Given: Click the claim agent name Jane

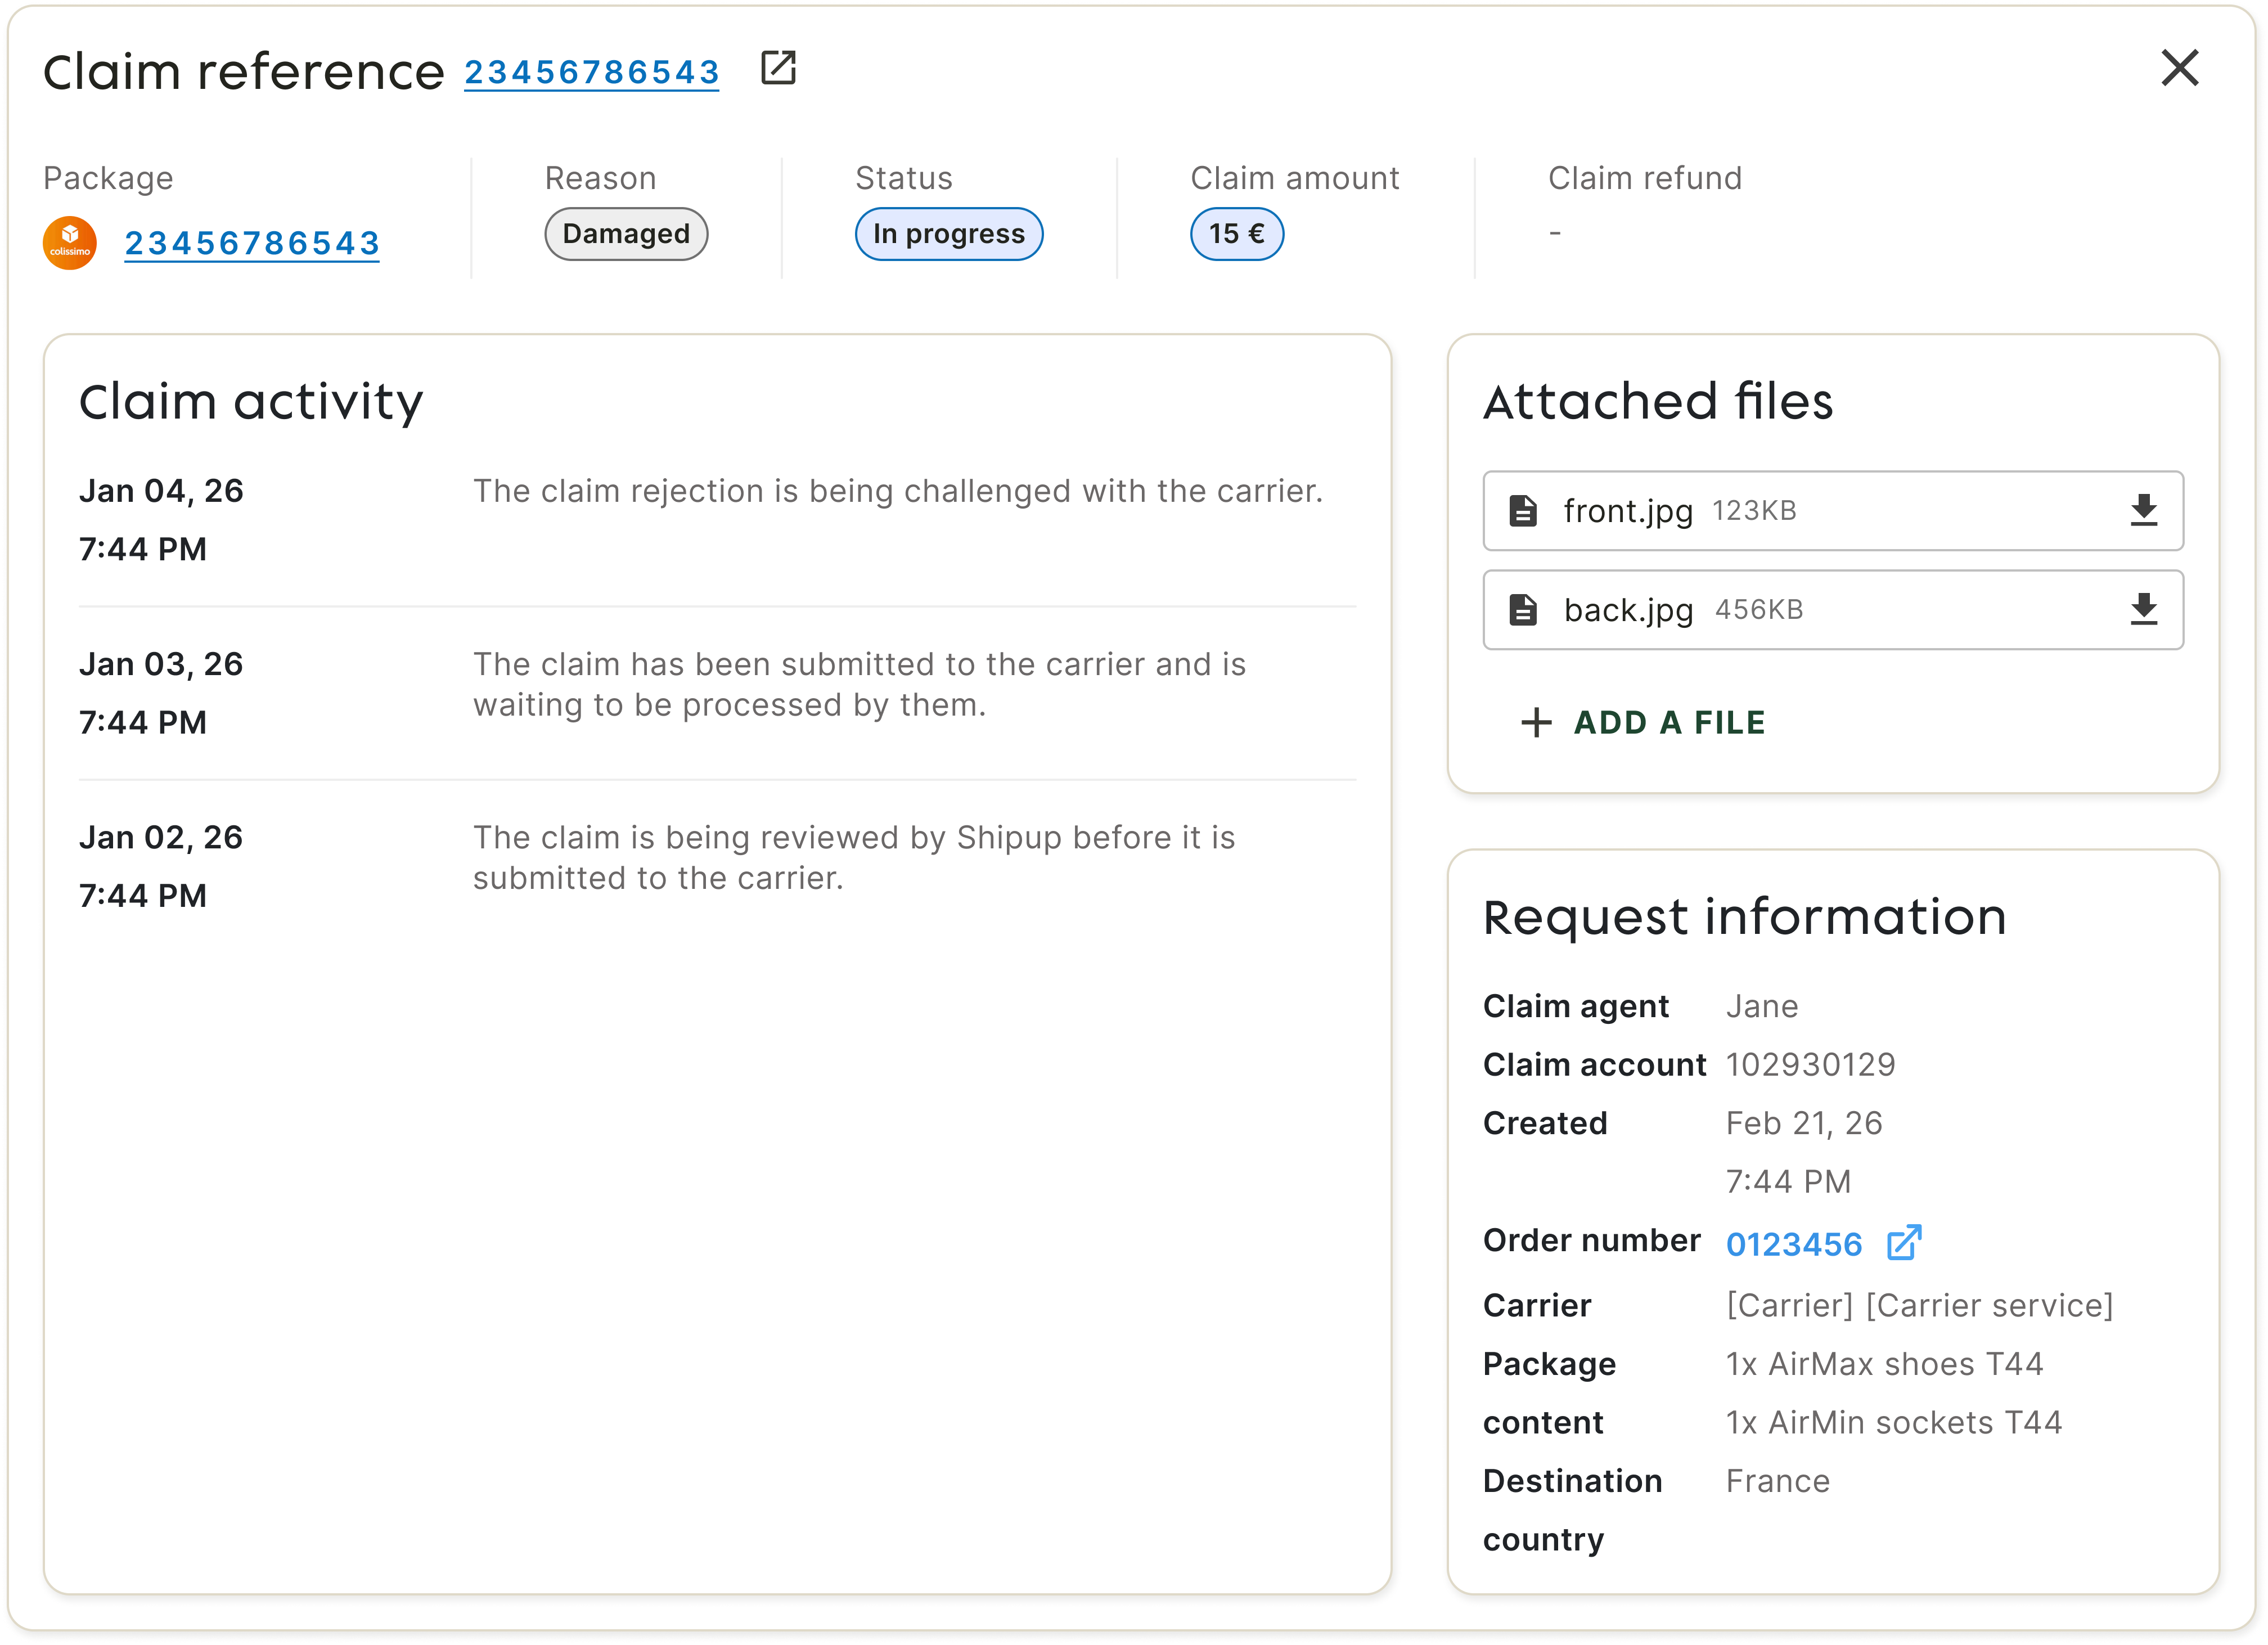Looking at the screenshot, I should [1762, 1006].
